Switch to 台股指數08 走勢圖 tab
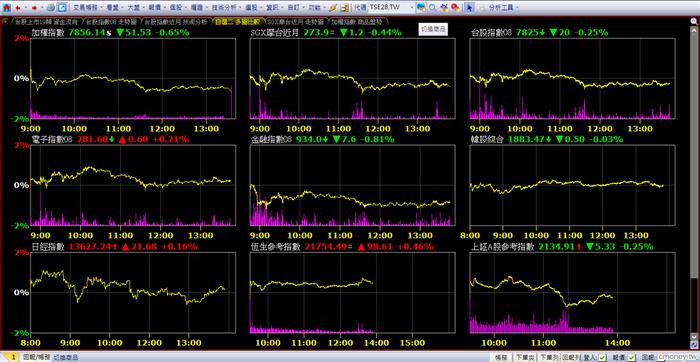700x362 pixels. tap(112, 21)
